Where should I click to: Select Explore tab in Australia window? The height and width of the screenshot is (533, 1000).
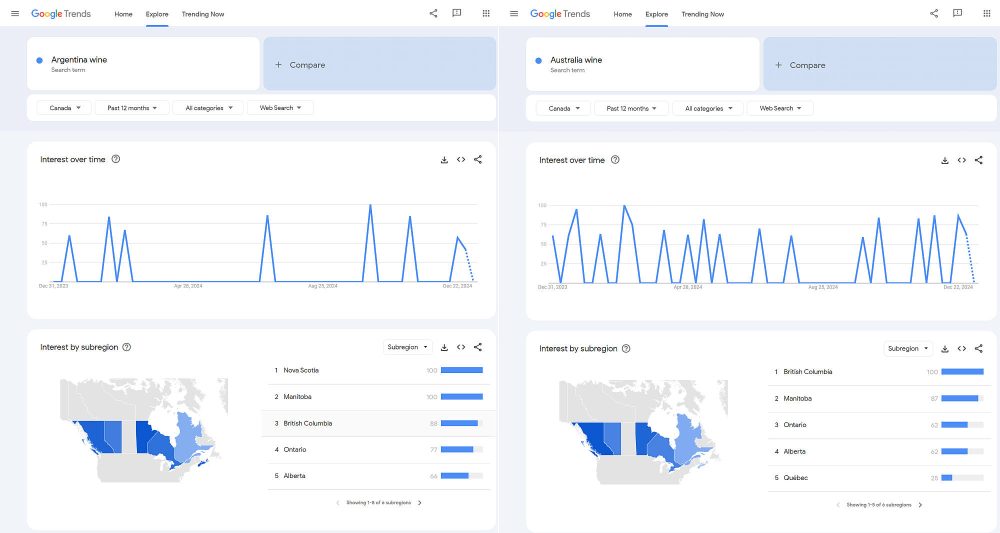pos(656,14)
